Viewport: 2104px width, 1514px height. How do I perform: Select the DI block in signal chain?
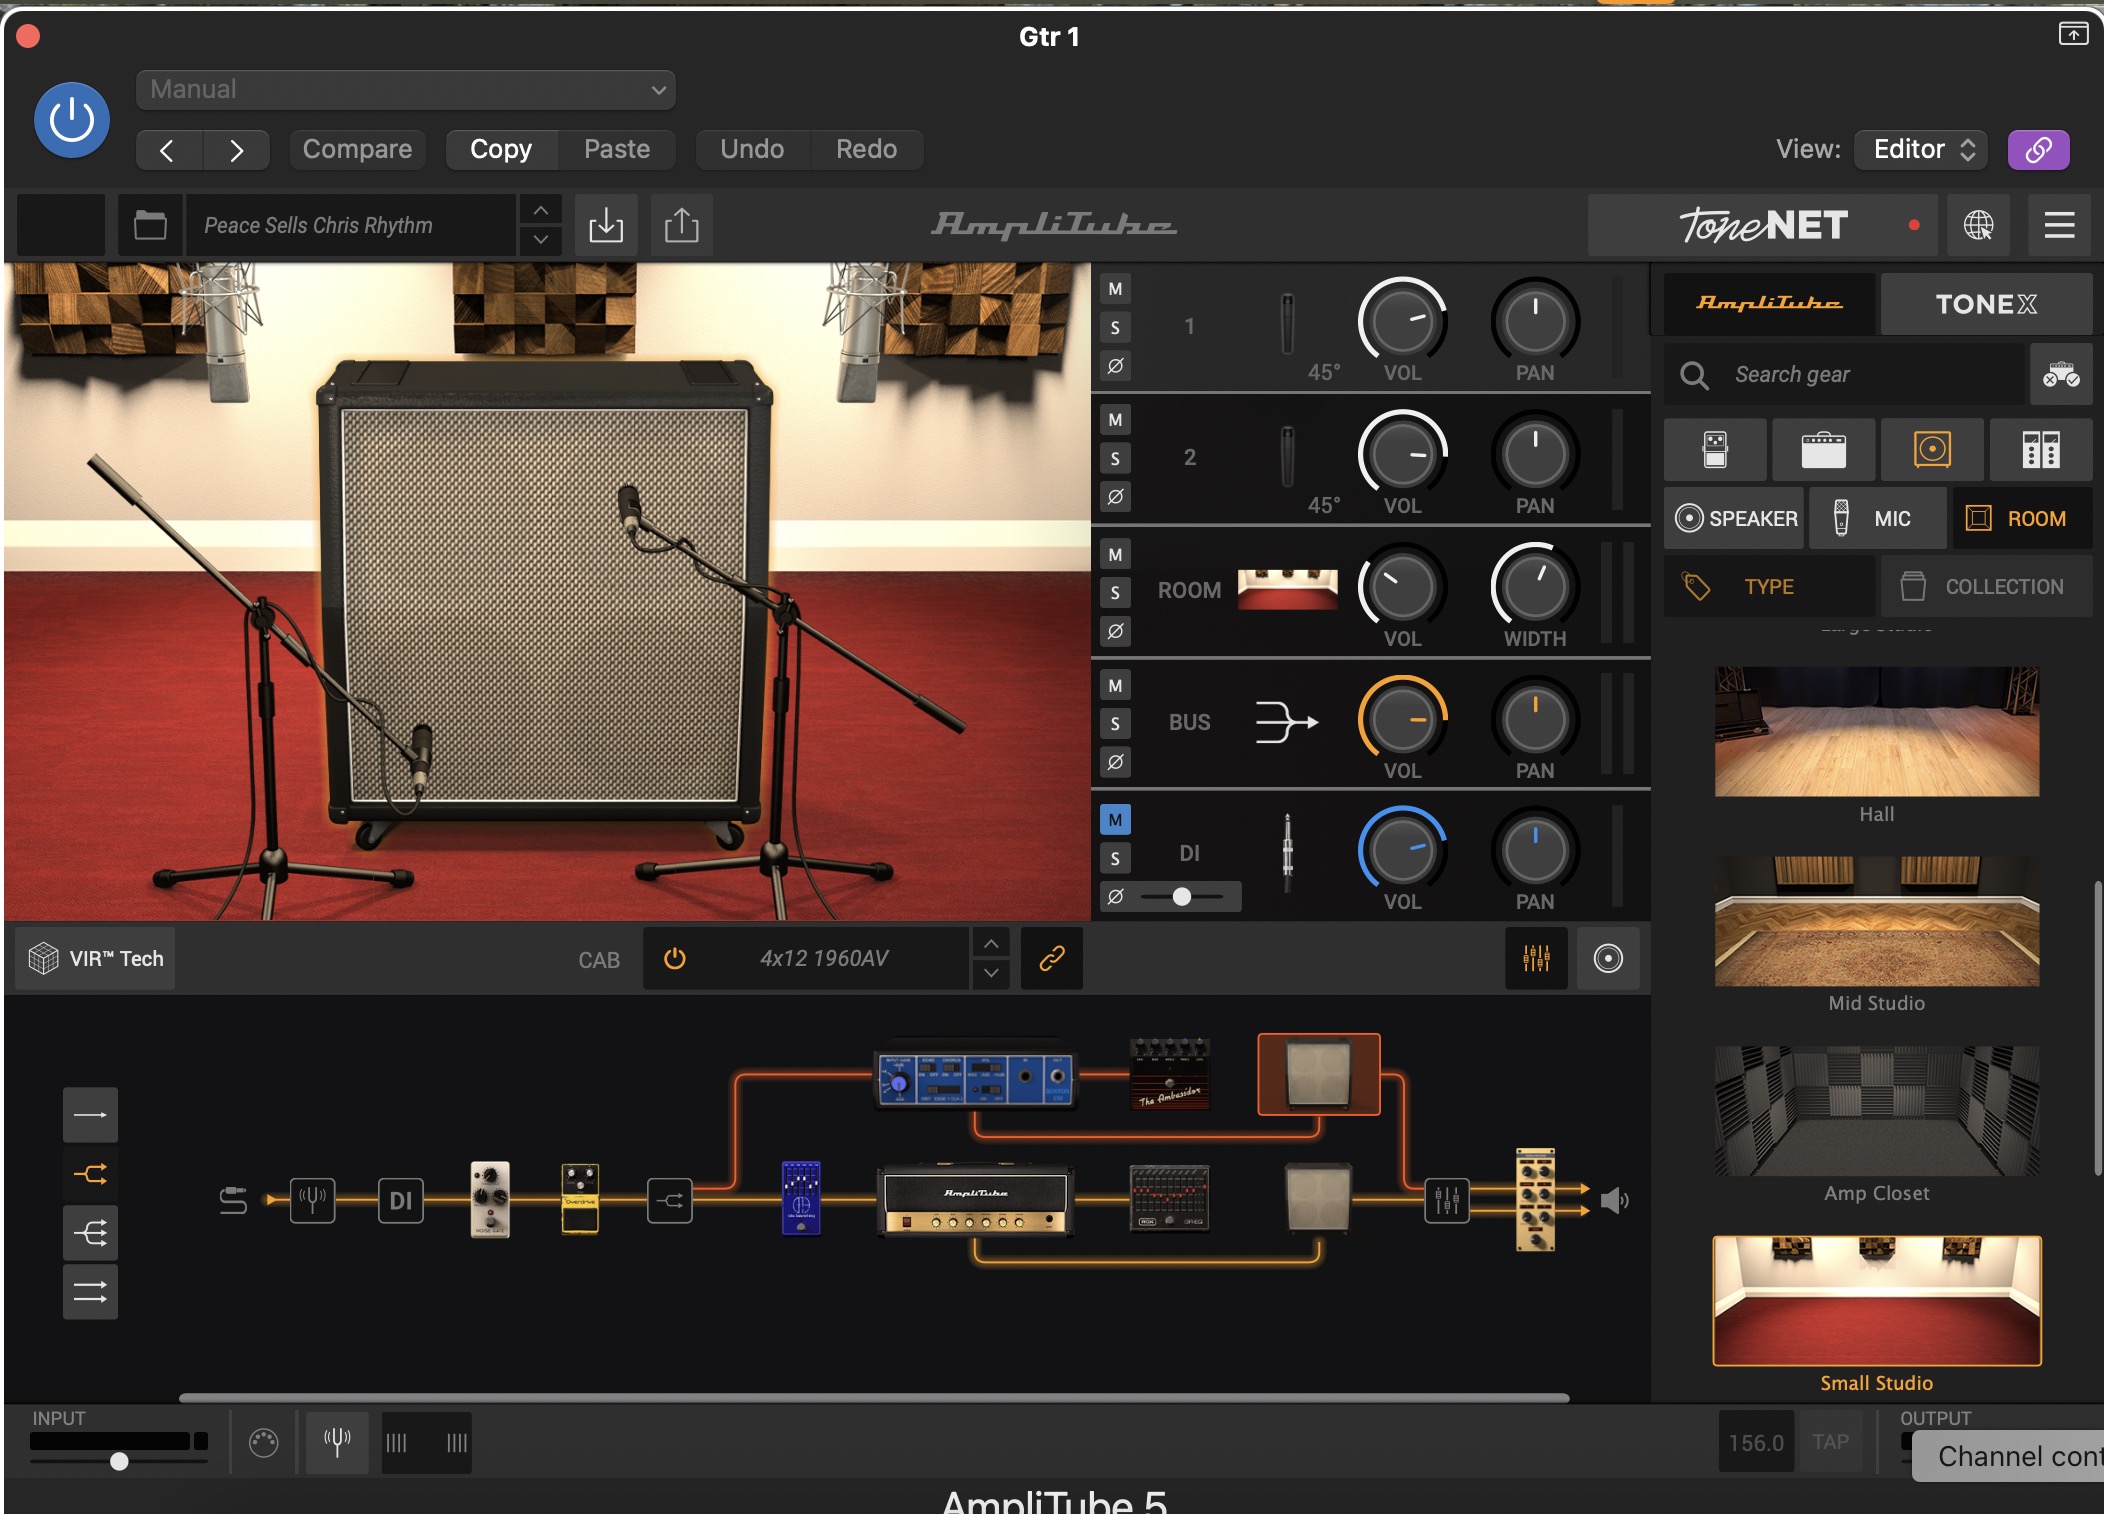click(x=400, y=1200)
